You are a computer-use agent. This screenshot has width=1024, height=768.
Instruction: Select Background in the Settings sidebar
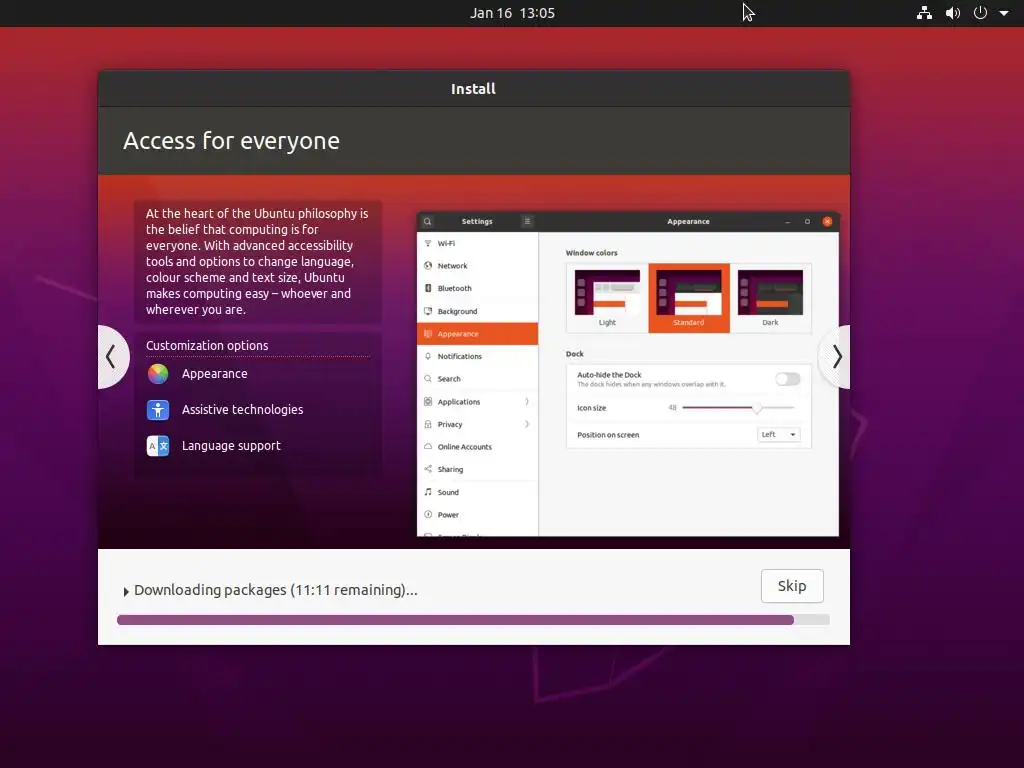coord(477,311)
